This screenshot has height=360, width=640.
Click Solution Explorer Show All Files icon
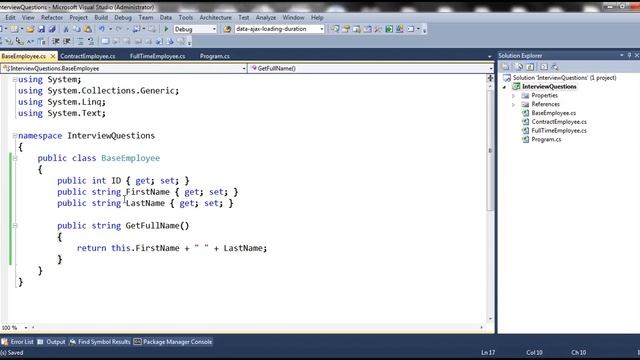pos(520,67)
